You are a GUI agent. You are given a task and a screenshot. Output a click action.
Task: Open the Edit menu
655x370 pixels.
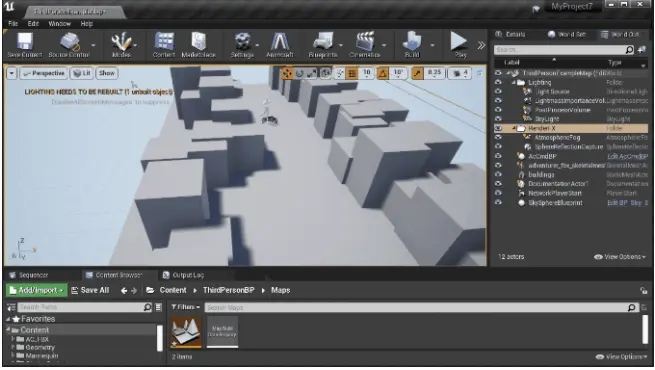[33, 24]
